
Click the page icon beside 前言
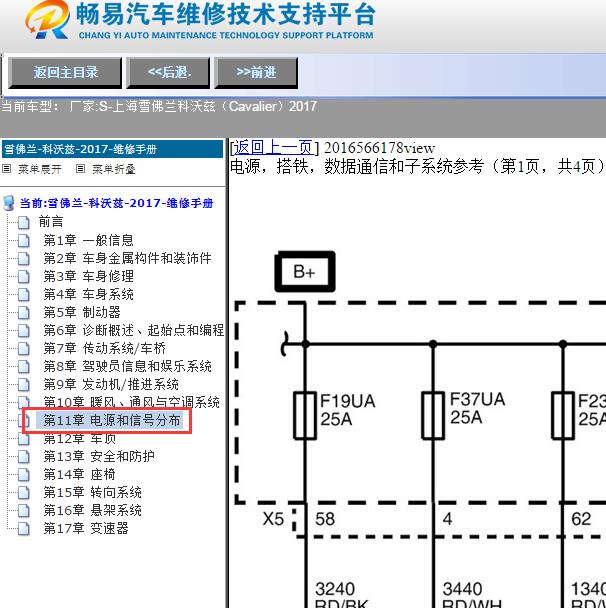pyautogui.click(x=24, y=222)
